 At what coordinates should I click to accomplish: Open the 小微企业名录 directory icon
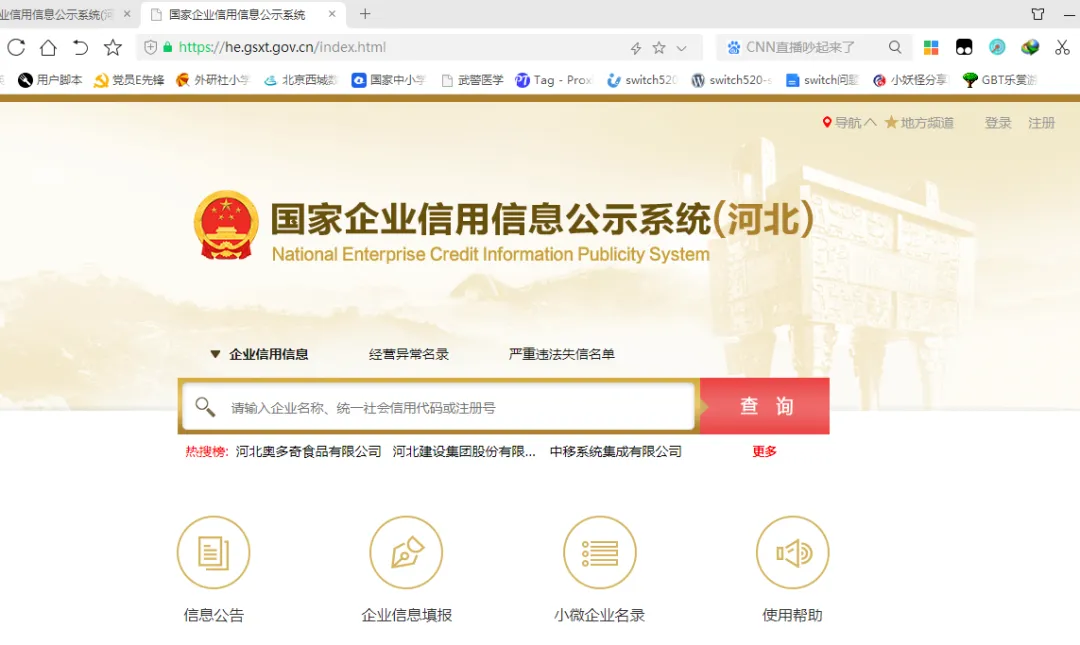tap(600, 552)
